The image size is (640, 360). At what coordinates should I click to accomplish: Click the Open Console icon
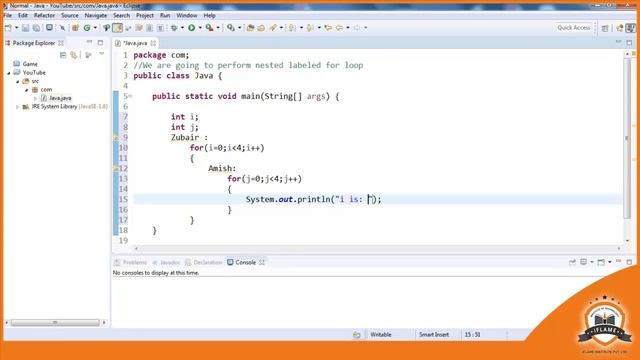(601, 262)
